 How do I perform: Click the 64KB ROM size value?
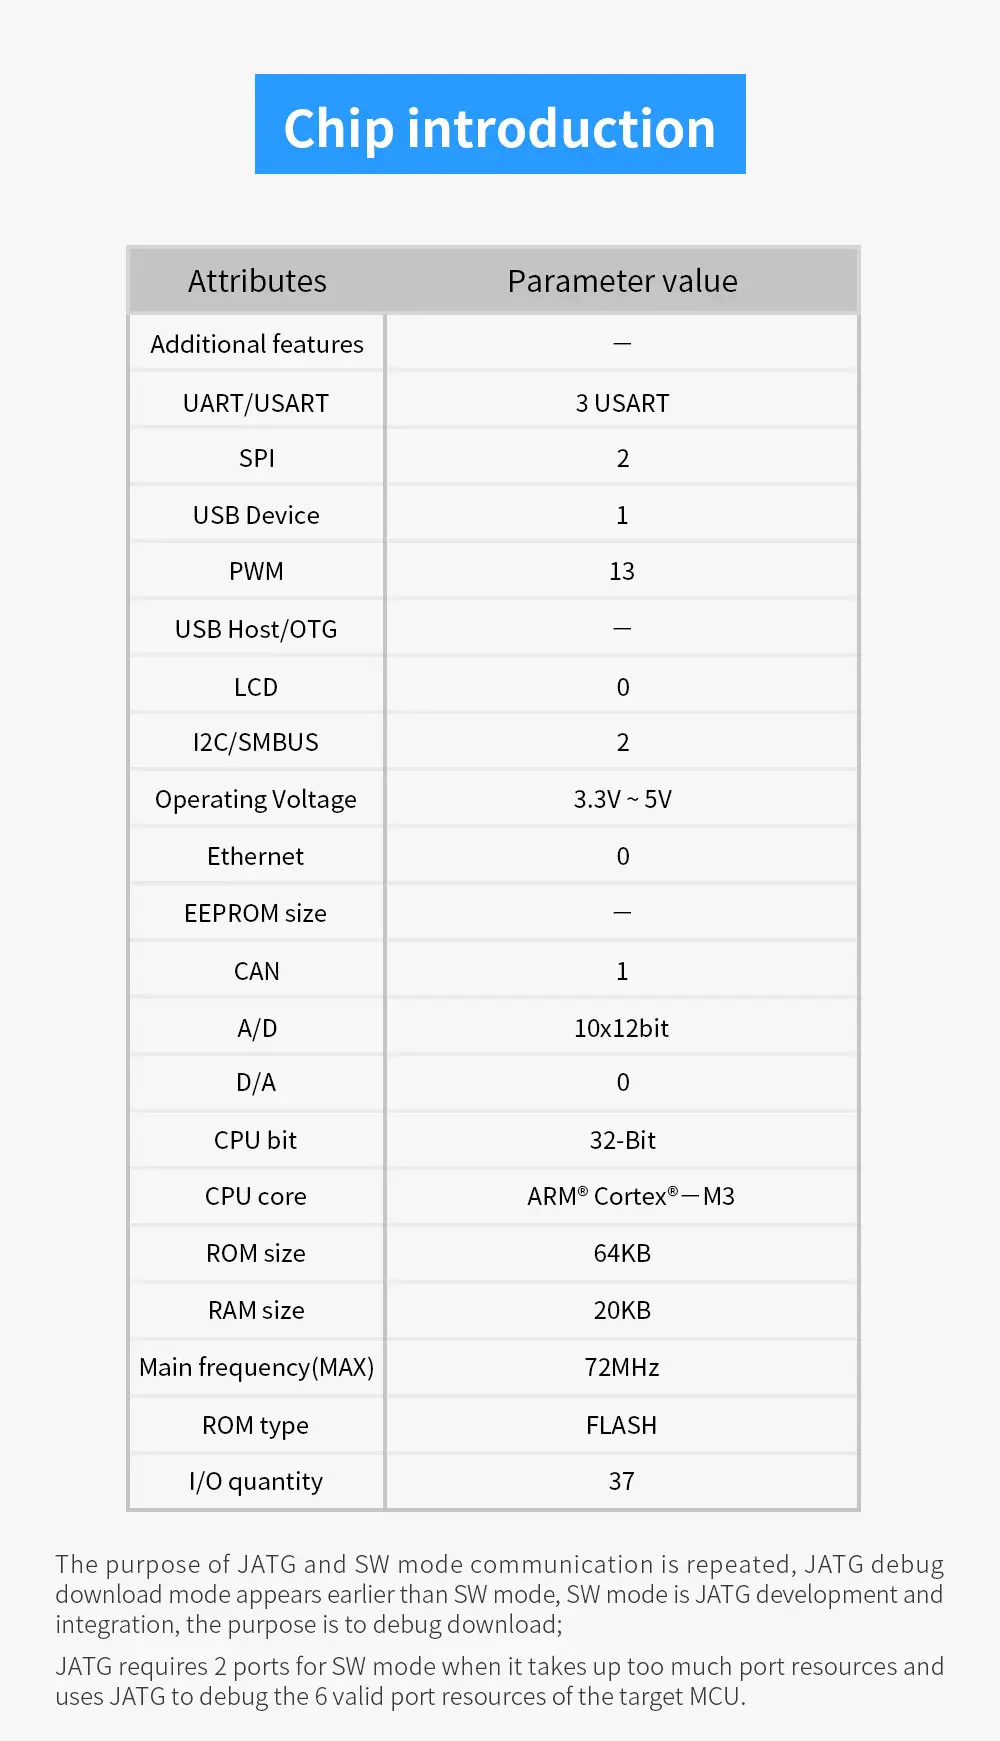pos(622,1253)
